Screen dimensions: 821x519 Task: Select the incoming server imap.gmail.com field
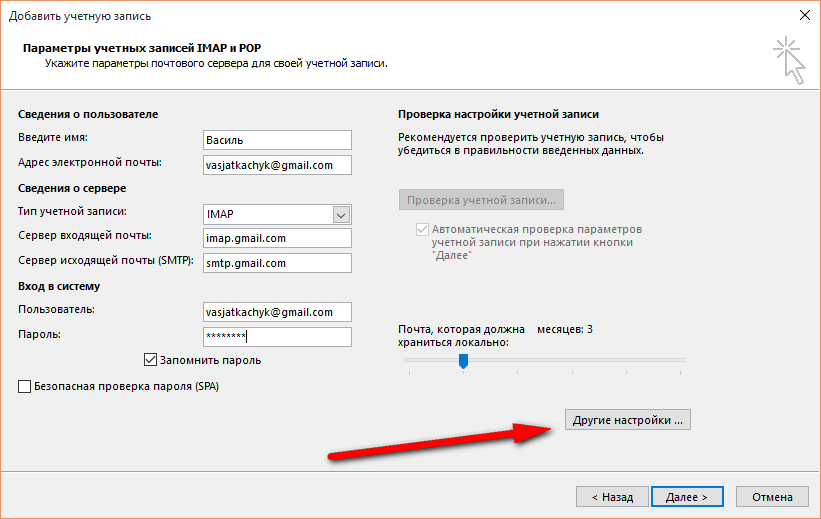[277, 238]
